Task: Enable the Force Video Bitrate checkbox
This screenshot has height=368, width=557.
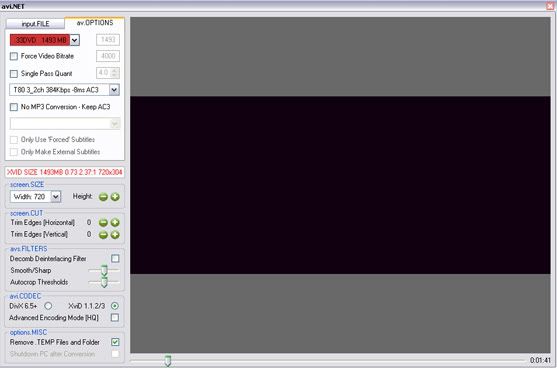Action: click(14, 56)
